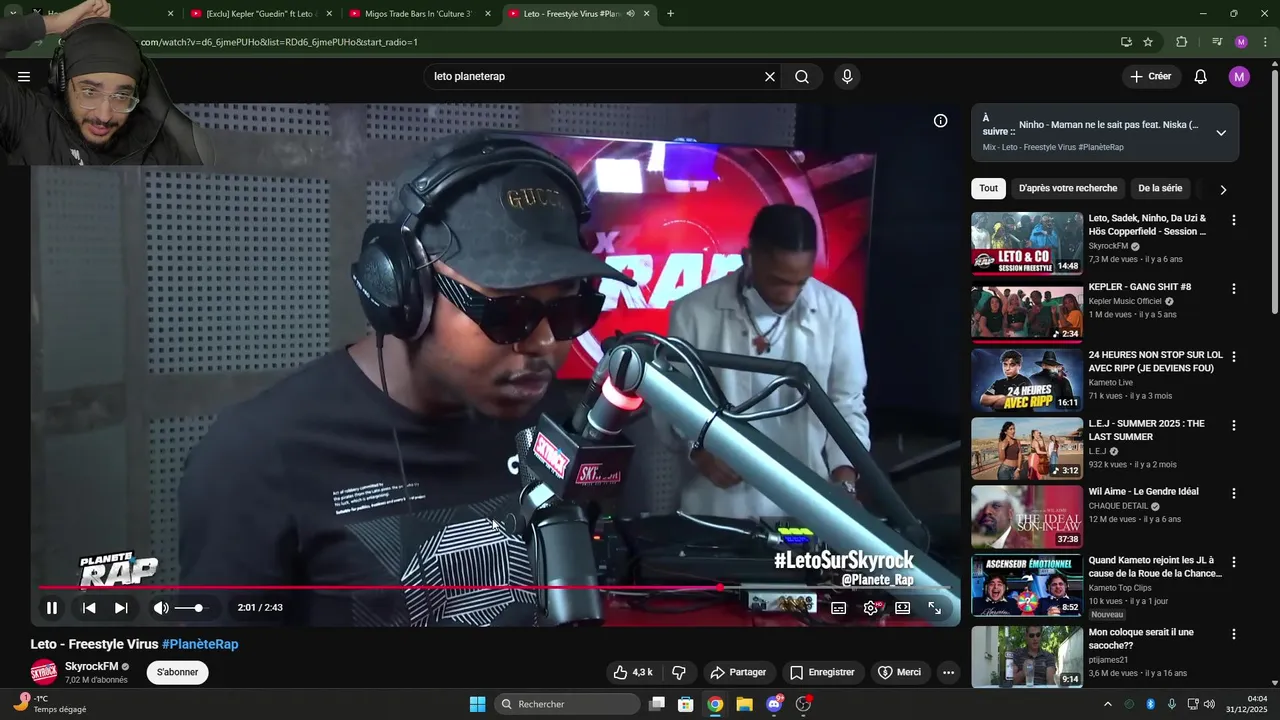Seek on the red video progress bar
The height and width of the screenshot is (720, 1280).
click(495, 587)
